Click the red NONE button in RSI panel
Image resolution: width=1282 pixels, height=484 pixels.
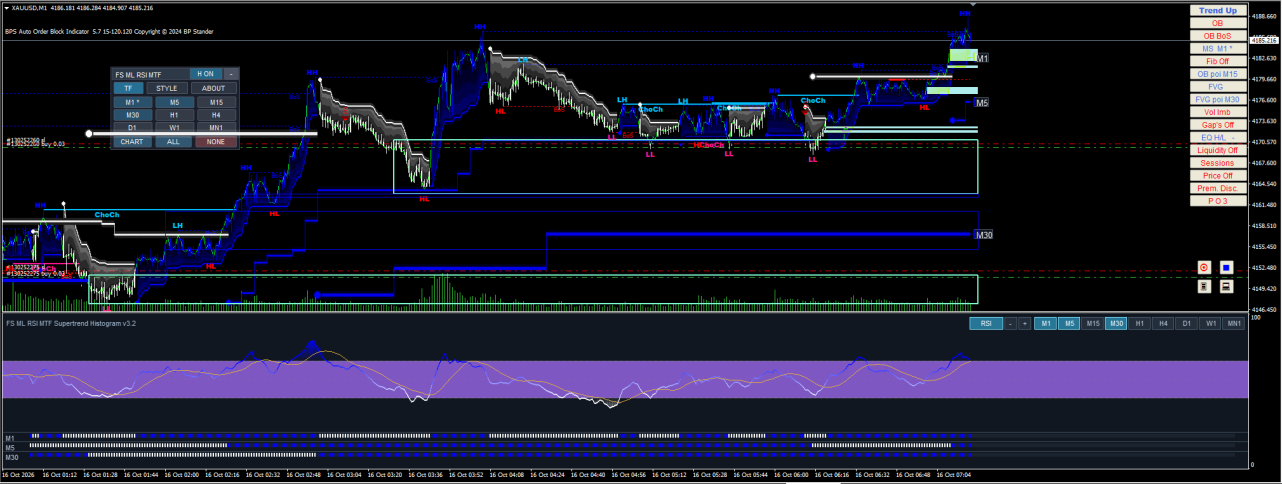(x=217, y=142)
